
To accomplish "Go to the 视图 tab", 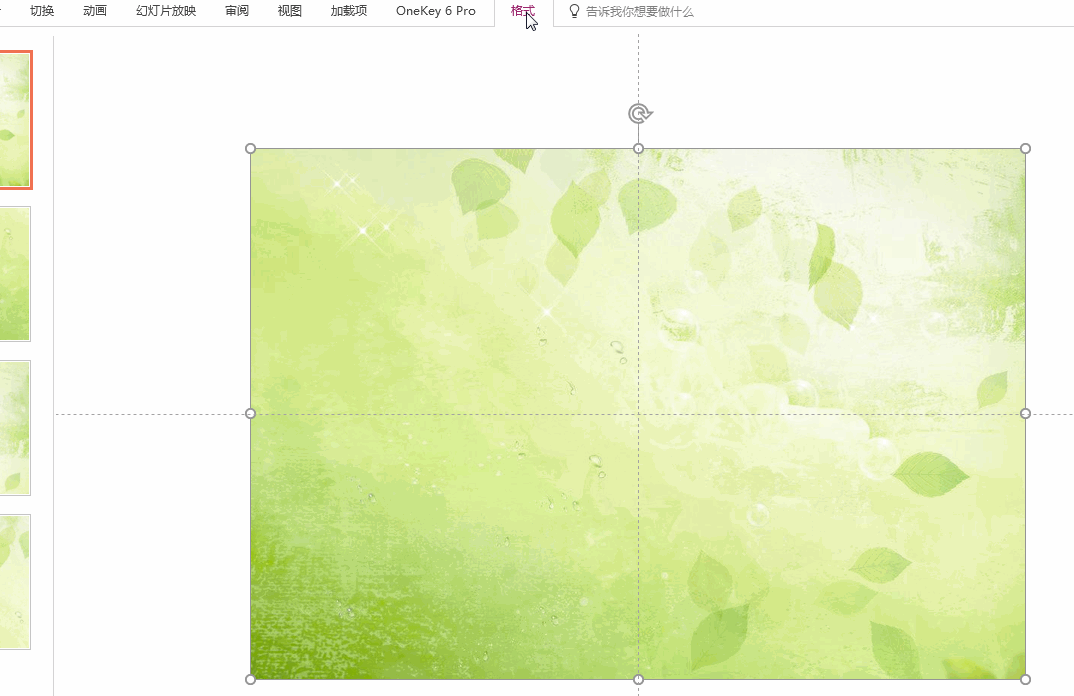I will click(x=290, y=11).
